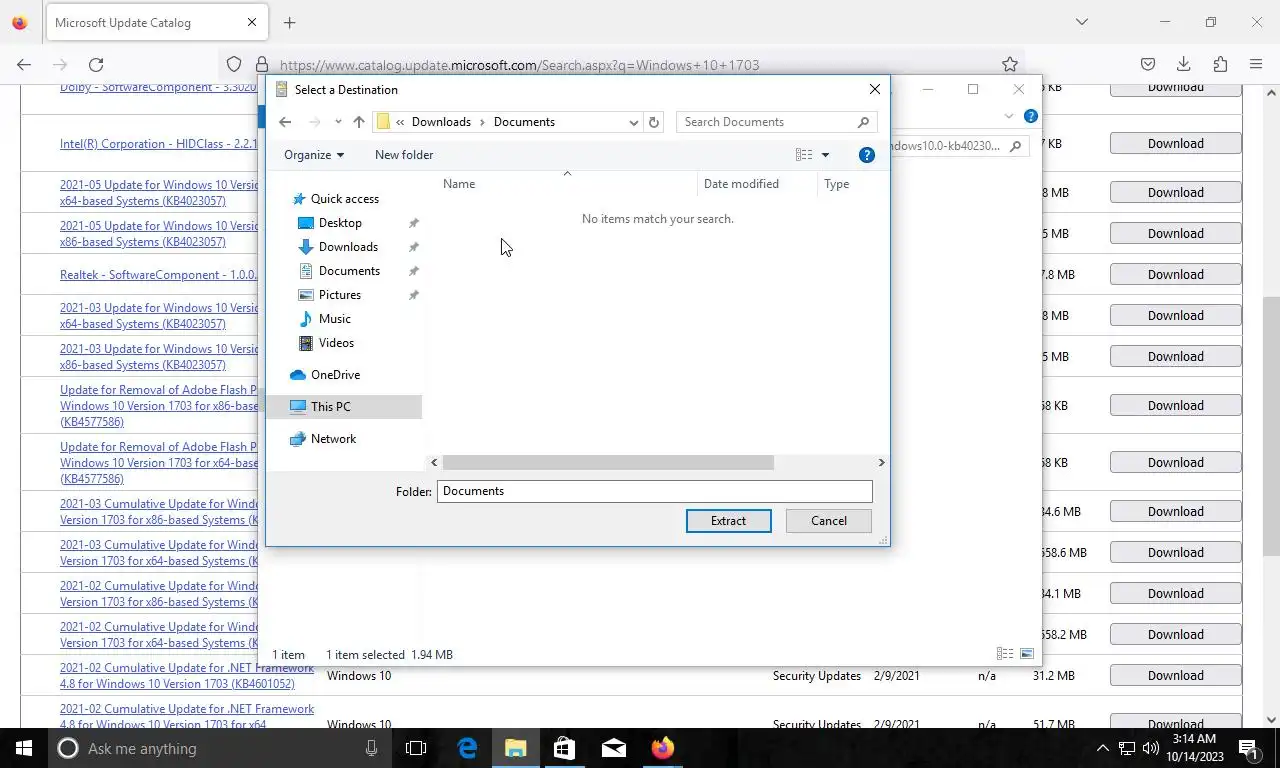Click the search magnifier in Search Documents
The height and width of the screenshot is (768, 1280).
863,122
